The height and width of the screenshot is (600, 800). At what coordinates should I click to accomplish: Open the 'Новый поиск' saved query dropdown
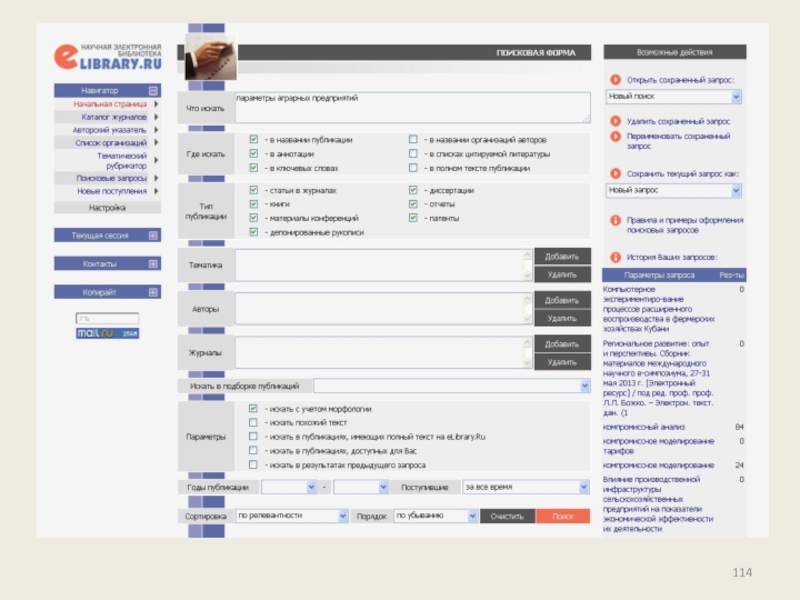[673, 97]
